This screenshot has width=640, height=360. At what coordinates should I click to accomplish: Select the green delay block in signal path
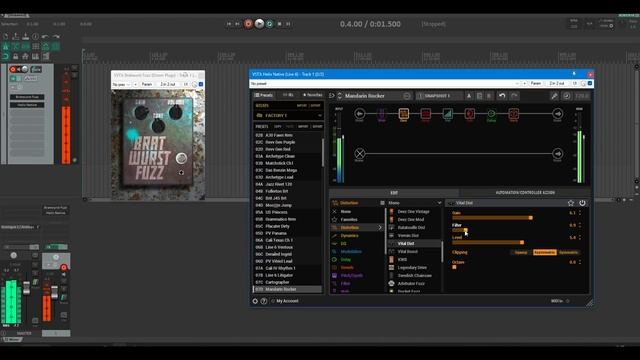pyautogui.click(x=491, y=113)
